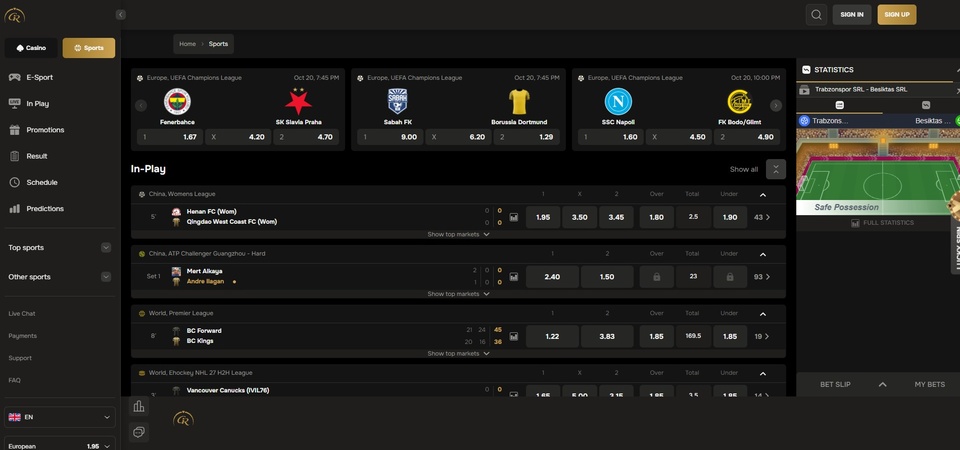Screen dimensions: 960x450
Task: Open Support link
Action: point(20,358)
